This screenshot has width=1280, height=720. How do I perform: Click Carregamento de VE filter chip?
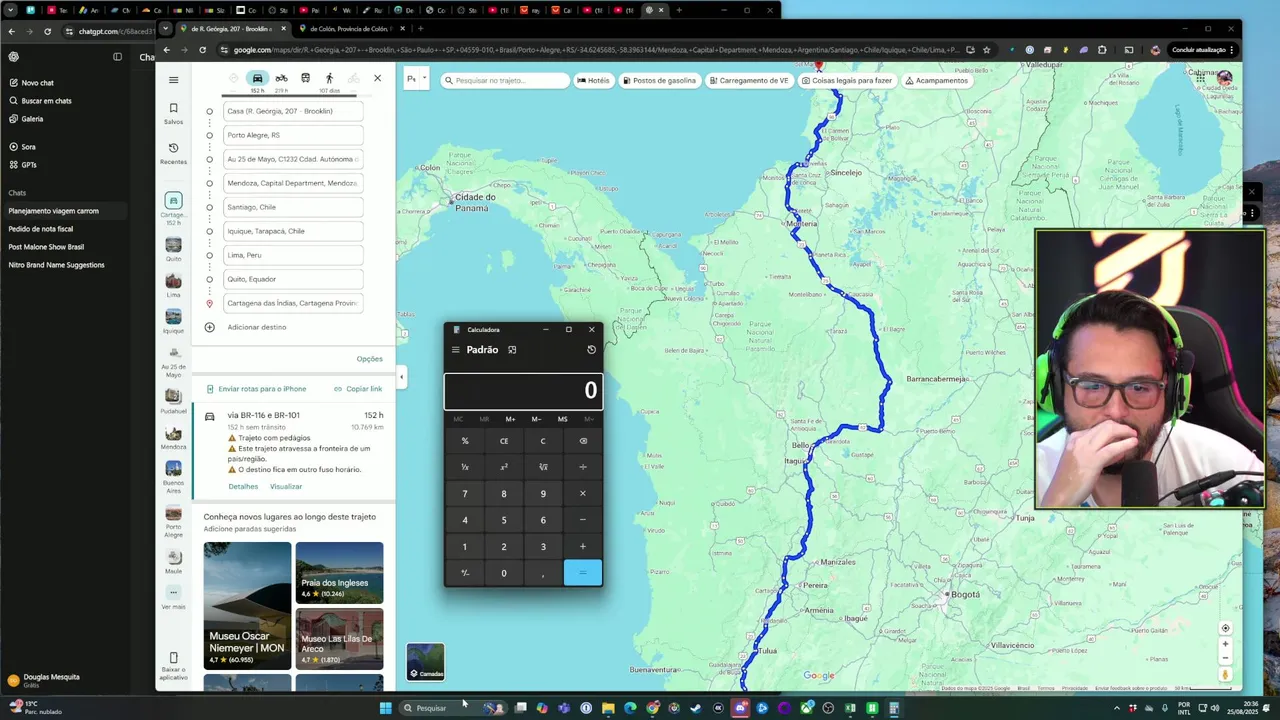749,80
